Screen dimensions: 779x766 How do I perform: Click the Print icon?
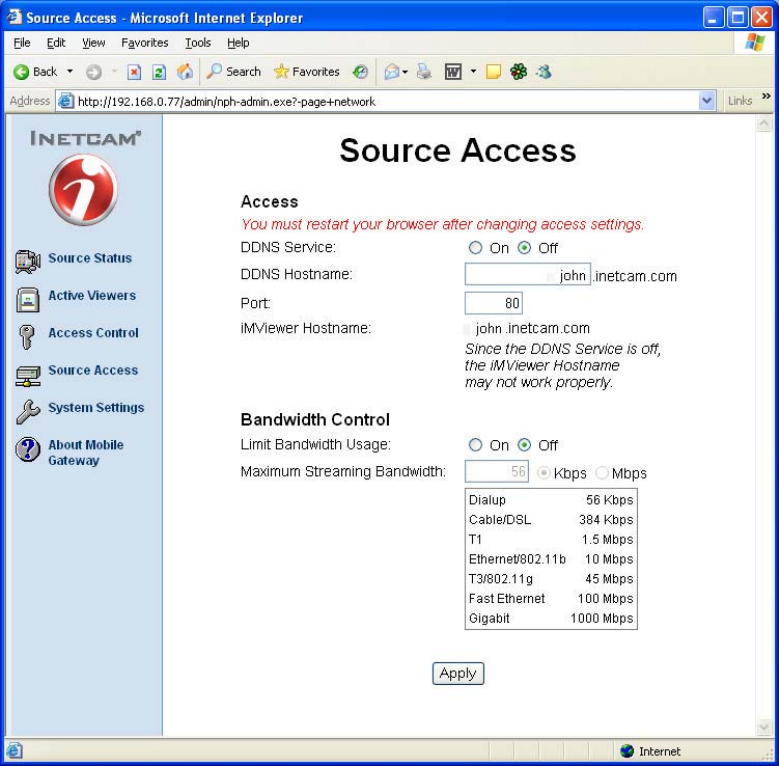[x=424, y=72]
